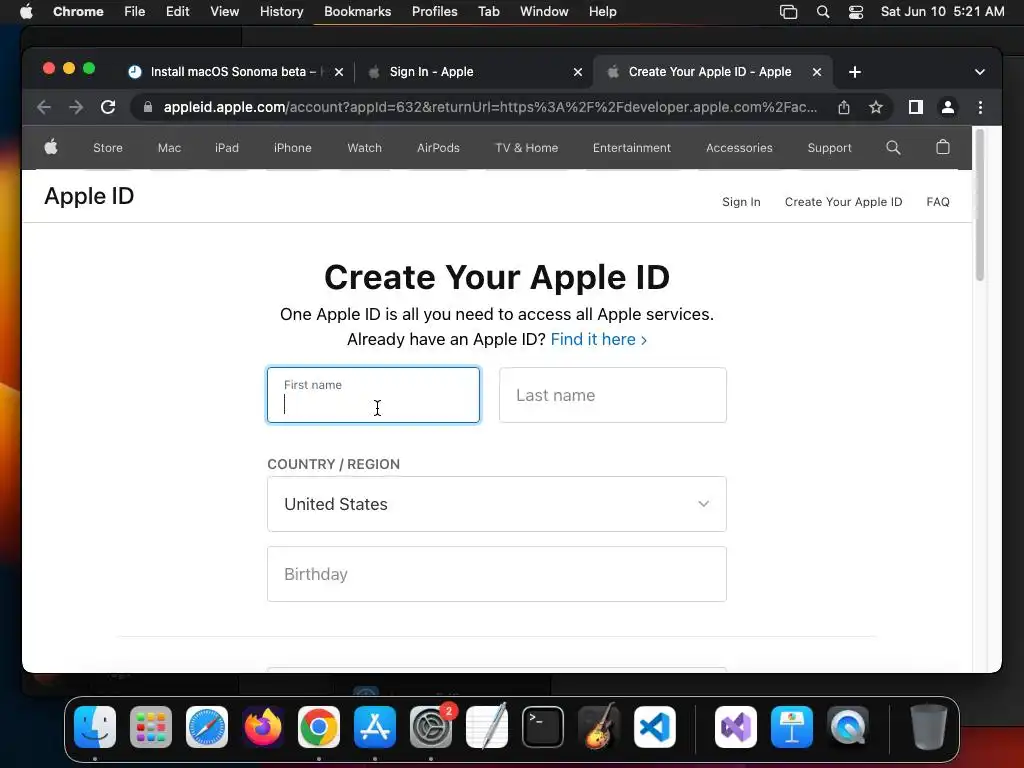The image size is (1024, 768).
Task: Click the Chrome back arrow
Action: click(x=44, y=107)
